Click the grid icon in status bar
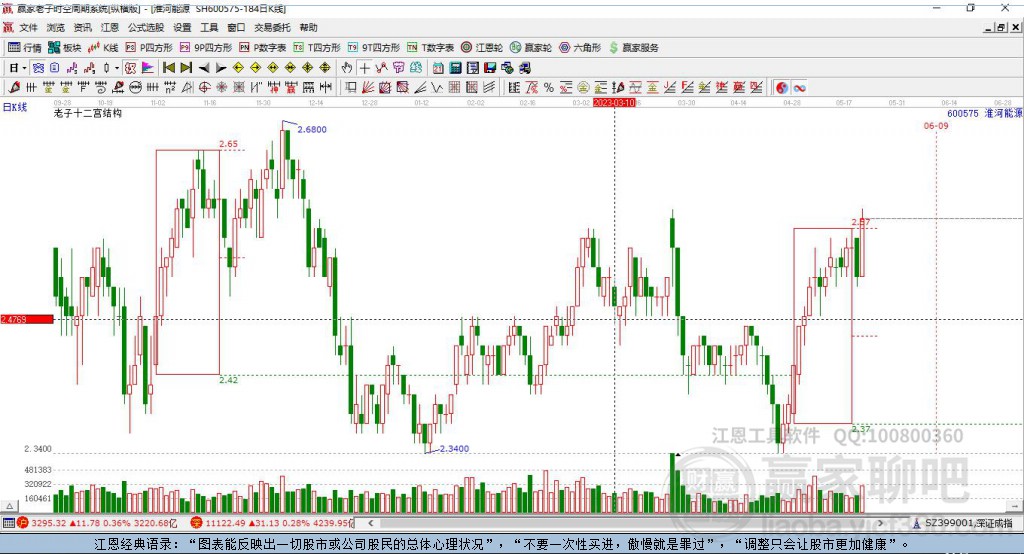This screenshot has width=1024, height=554. 8,523
